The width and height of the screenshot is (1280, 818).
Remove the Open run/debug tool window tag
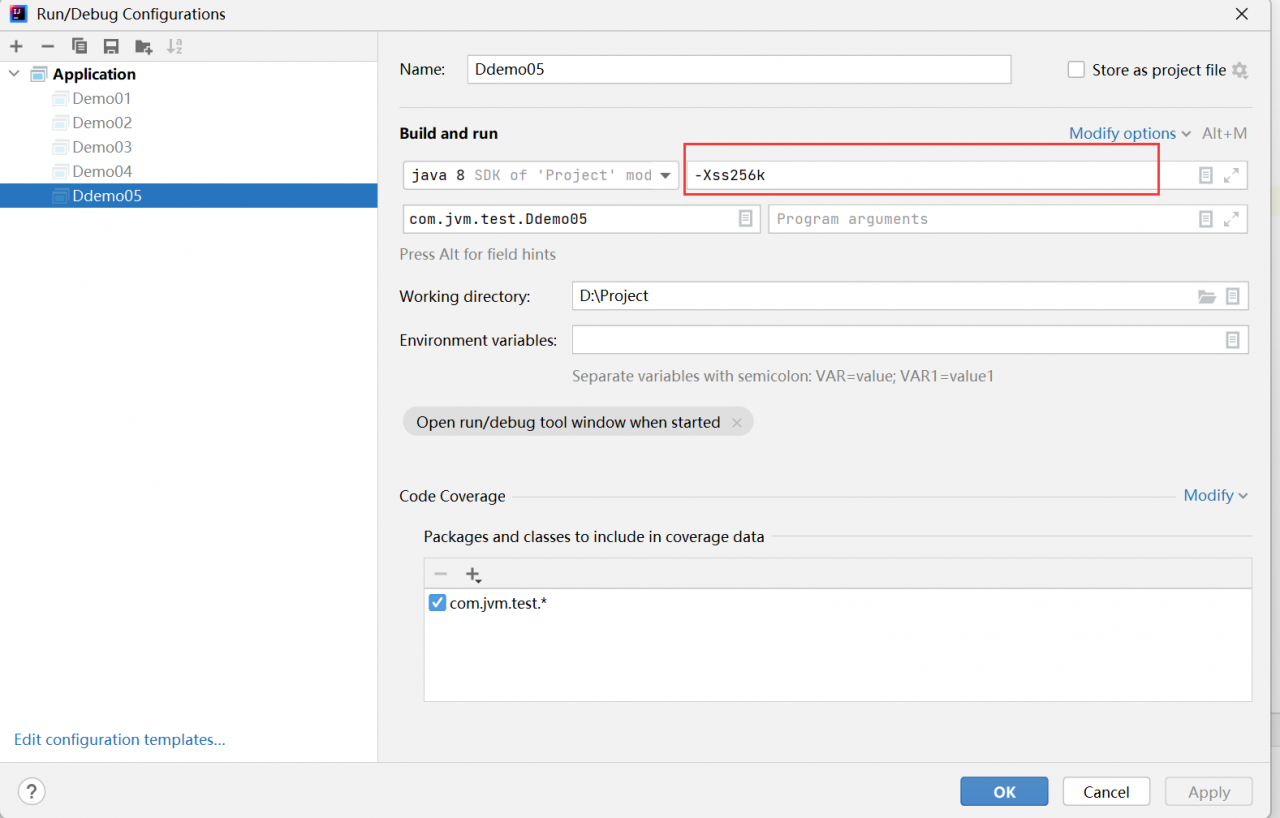(x=737, y=423)
